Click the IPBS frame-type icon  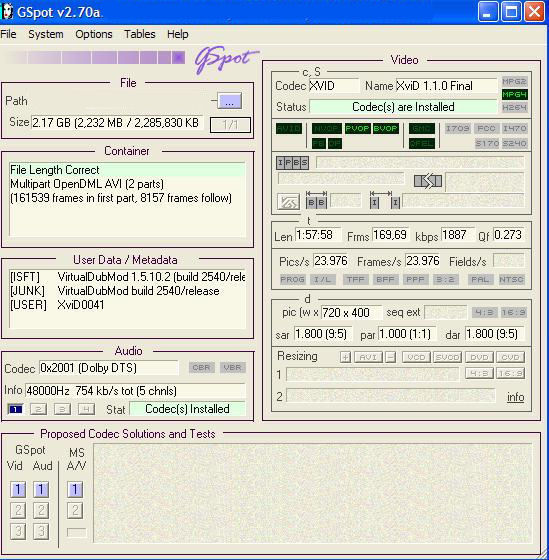point(292,163)
